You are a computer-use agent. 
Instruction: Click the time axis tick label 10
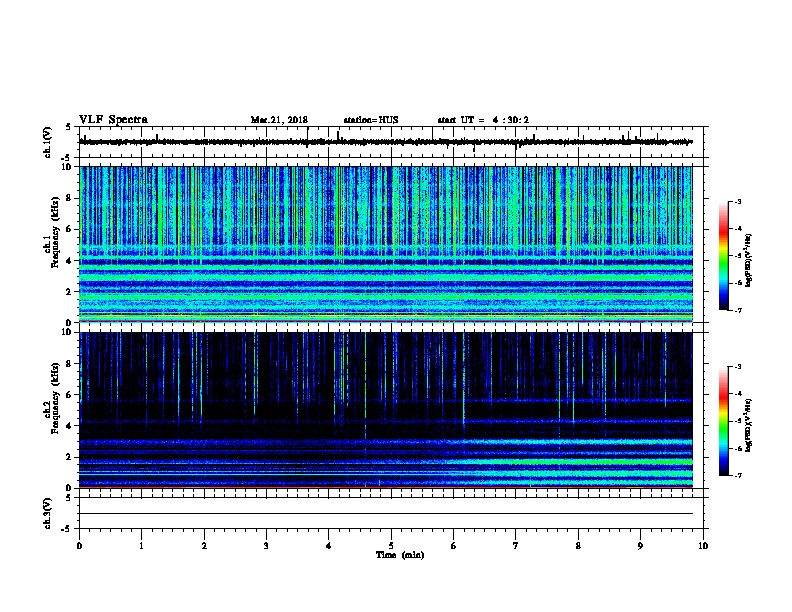point(703,546)
